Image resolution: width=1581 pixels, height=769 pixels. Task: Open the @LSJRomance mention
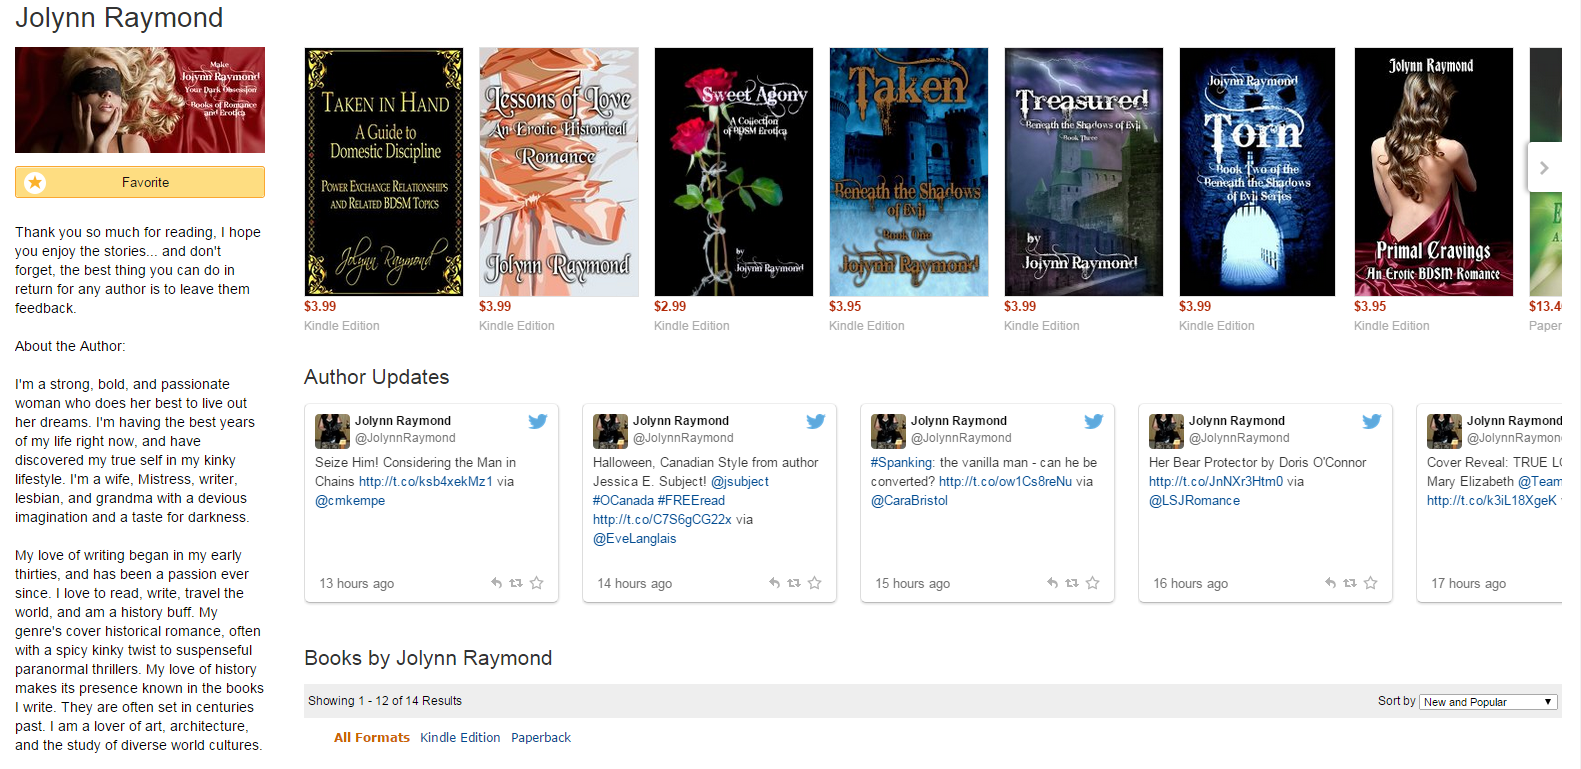(1194, 500)
